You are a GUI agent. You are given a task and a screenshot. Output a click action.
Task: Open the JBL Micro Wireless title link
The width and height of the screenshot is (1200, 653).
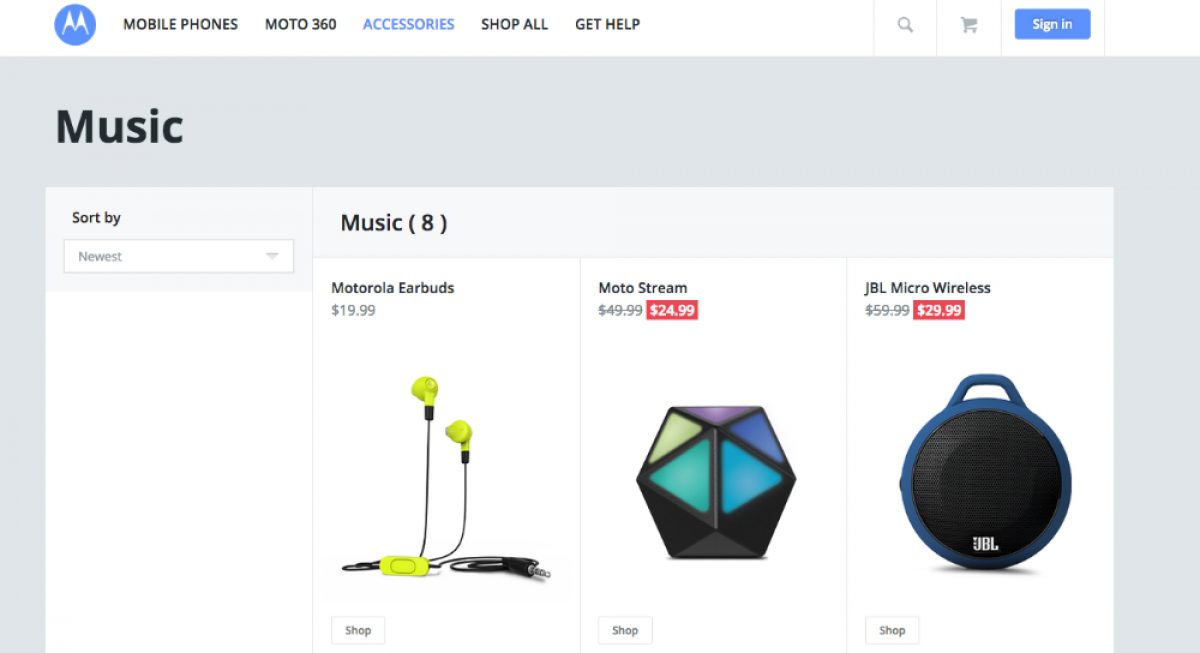point(927,288)
